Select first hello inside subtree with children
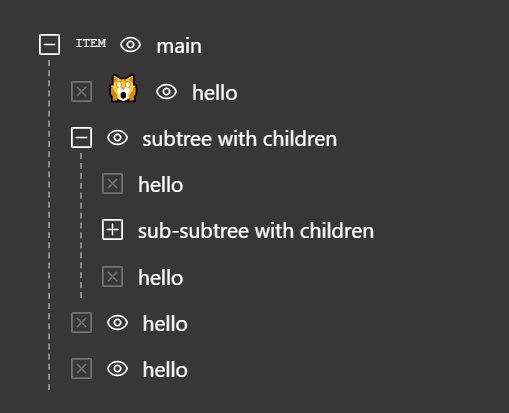The height and width of the screenshot is (413, 509). point(161,185)
